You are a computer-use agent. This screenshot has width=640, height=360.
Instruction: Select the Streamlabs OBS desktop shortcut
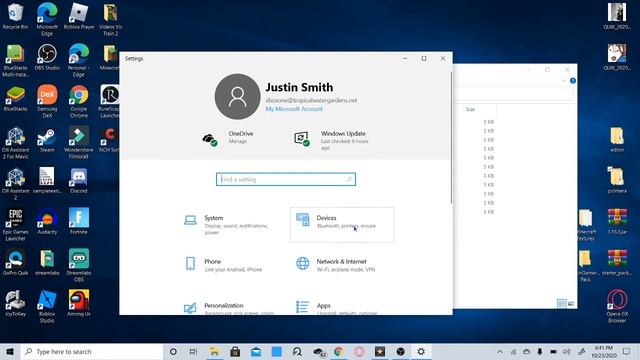[79, 265]
